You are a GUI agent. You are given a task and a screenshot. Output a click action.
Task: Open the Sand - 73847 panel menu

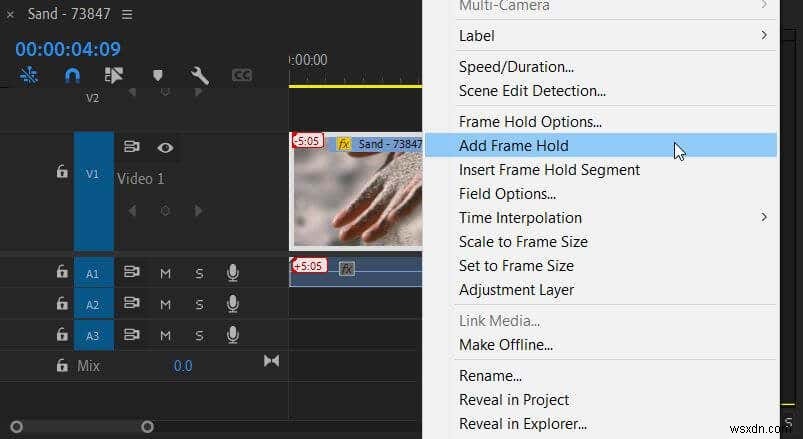pos(127,14)
